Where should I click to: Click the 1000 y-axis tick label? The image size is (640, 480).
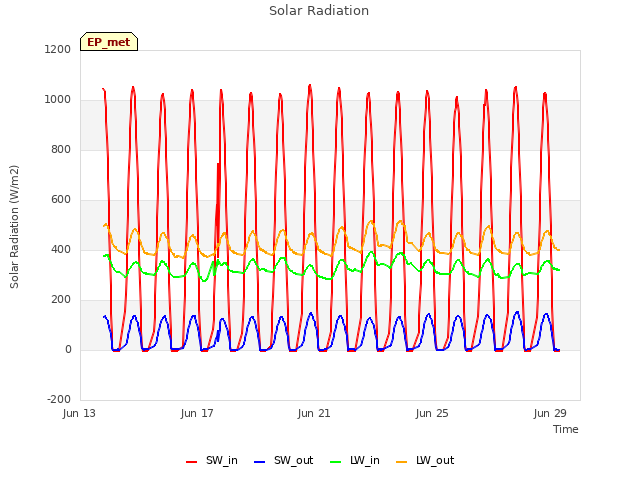tap(58, 100)
